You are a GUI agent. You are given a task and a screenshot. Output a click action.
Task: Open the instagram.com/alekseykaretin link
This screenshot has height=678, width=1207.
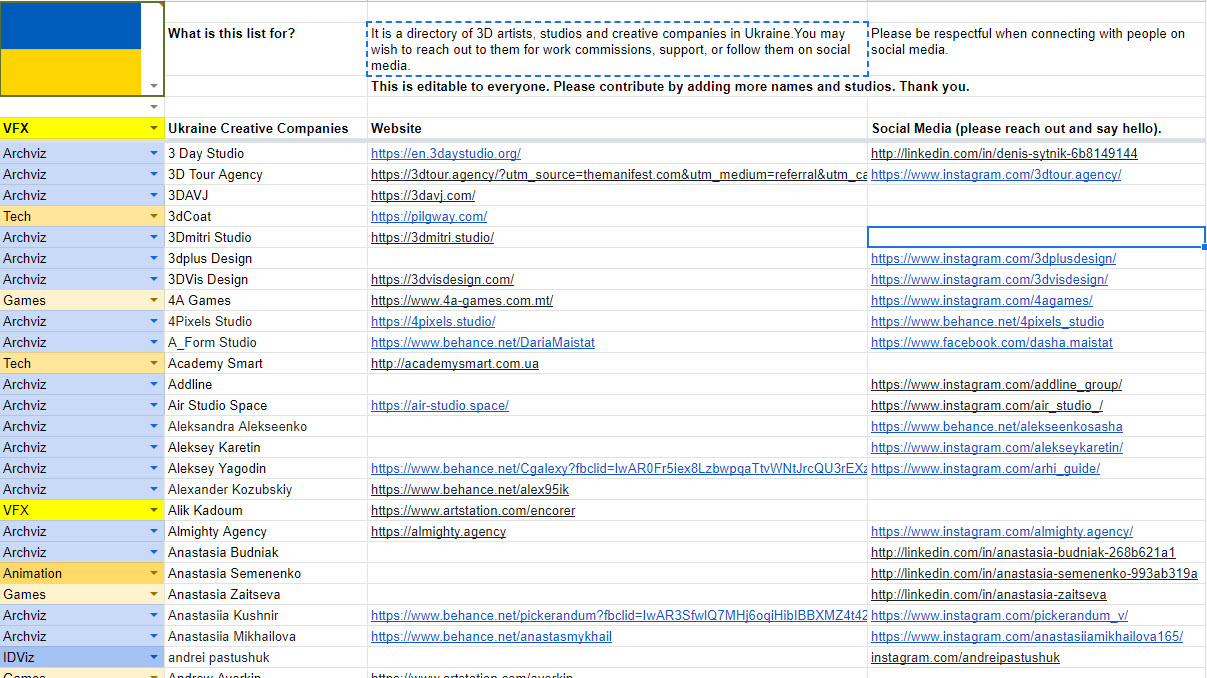click(997, 448)
